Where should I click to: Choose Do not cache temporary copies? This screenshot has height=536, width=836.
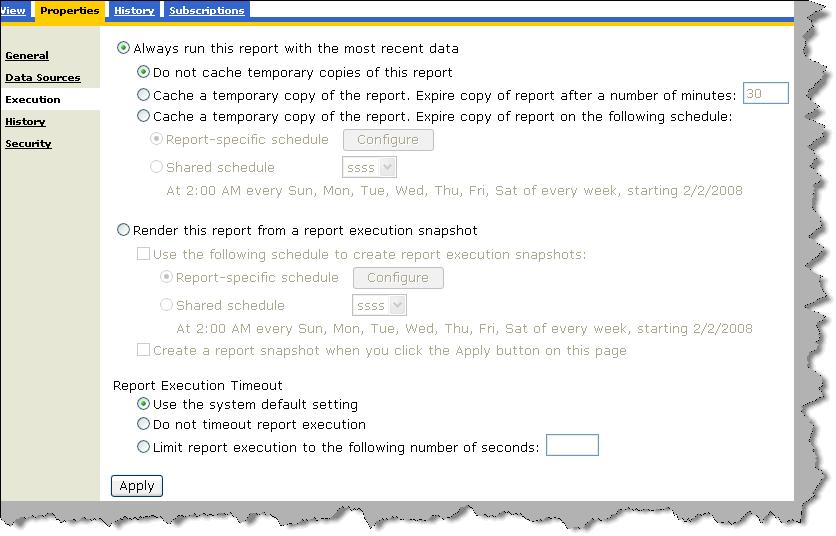143,71
